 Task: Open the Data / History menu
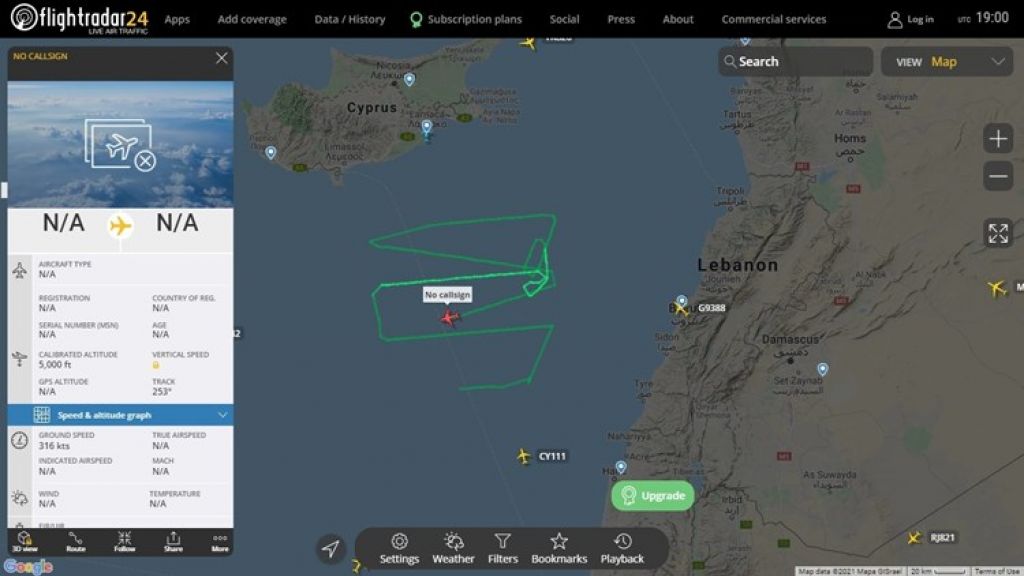(350, 19)
